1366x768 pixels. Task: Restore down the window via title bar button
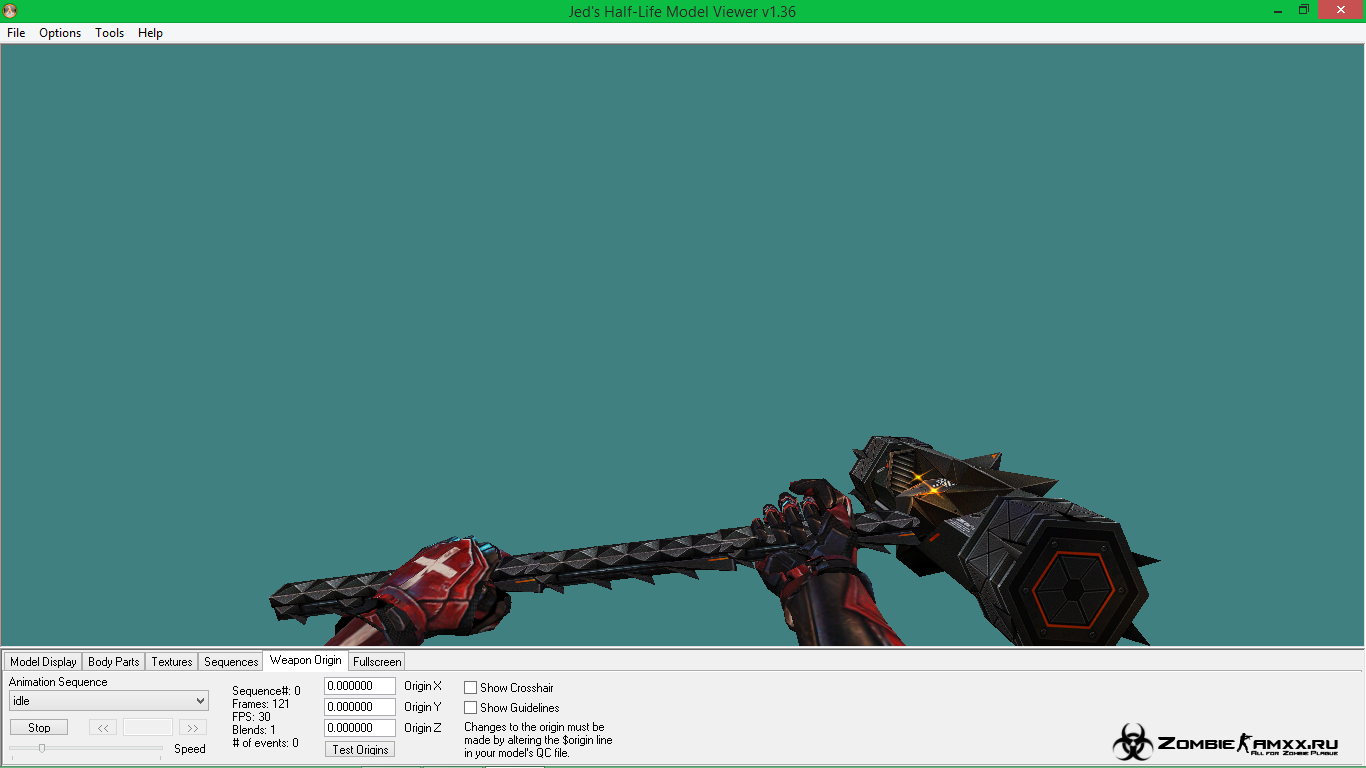point(1304,10)
